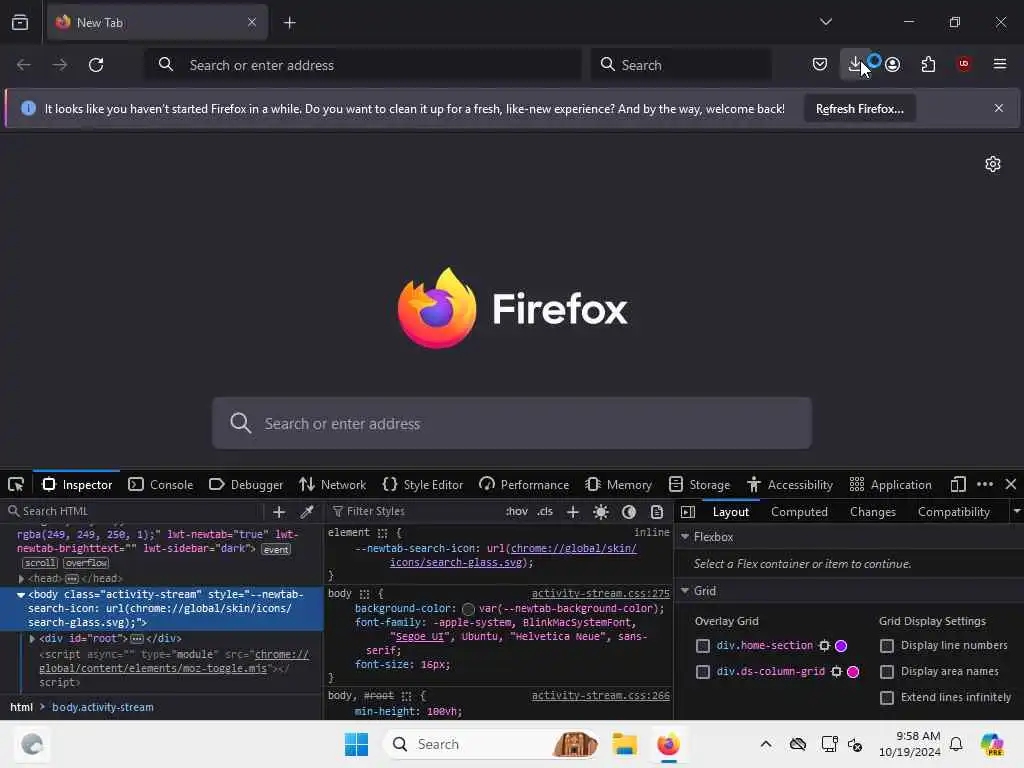This screenshot has height=768, width=1024.
Task: Open the list all tabs dropdown
Action: (825, 22)
